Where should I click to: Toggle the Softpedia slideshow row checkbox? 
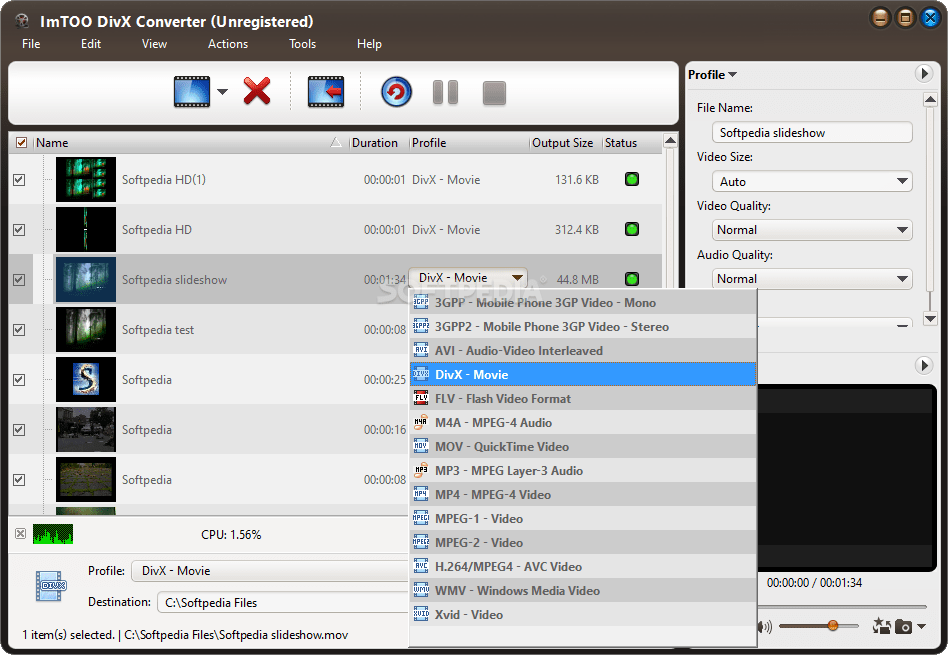19,279
